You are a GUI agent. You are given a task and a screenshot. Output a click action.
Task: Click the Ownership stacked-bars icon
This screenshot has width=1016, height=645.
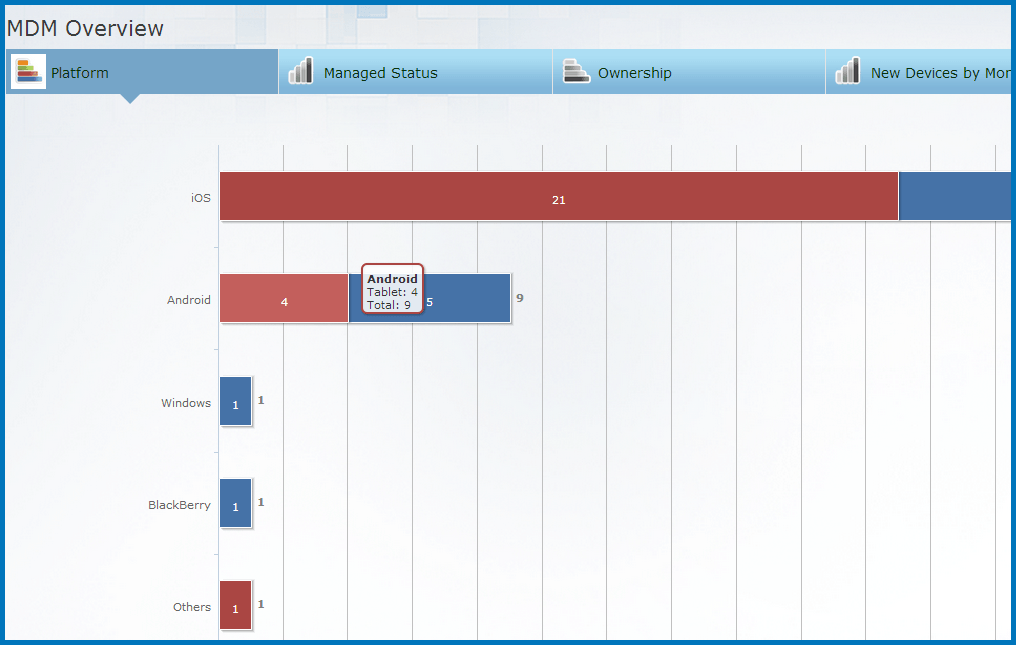tap(576, 71)
